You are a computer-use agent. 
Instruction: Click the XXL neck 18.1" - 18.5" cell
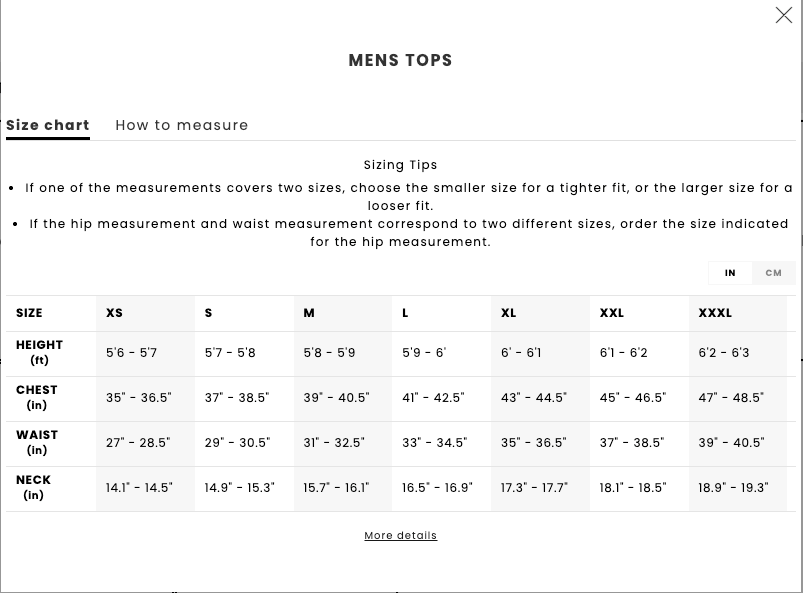tap(639, 488)
